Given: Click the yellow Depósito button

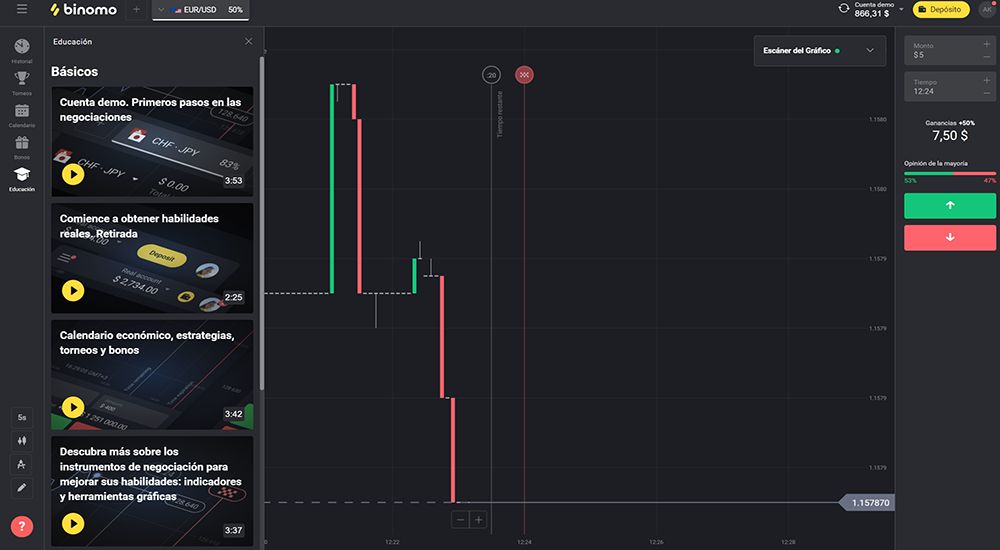Looking at the screenshot, I should 941,10.
